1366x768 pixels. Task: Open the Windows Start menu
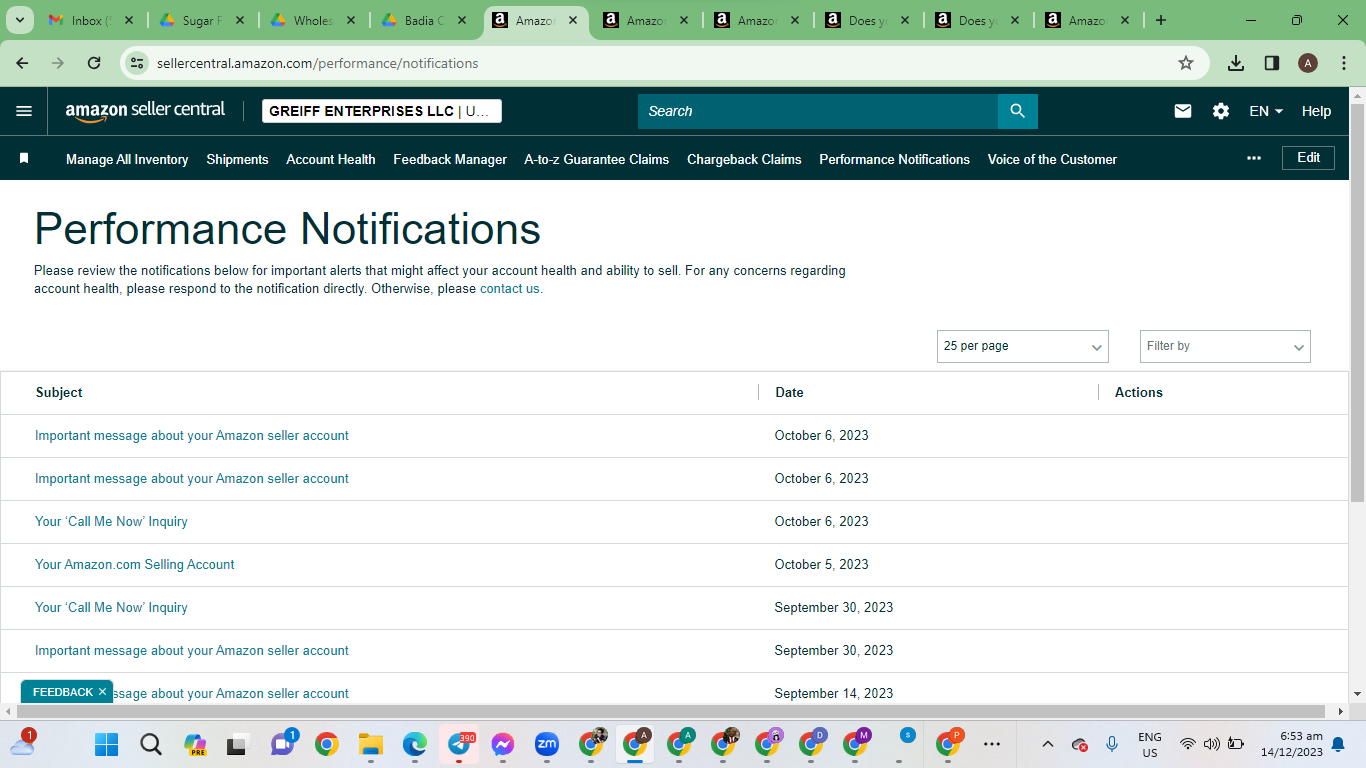click(x=106, y=744)
